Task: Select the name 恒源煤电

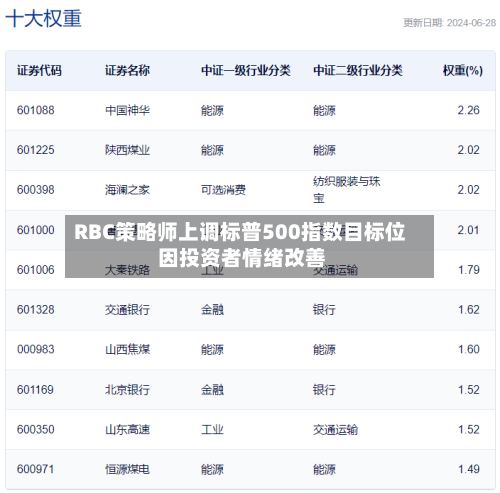Action: tap(127, 469)
